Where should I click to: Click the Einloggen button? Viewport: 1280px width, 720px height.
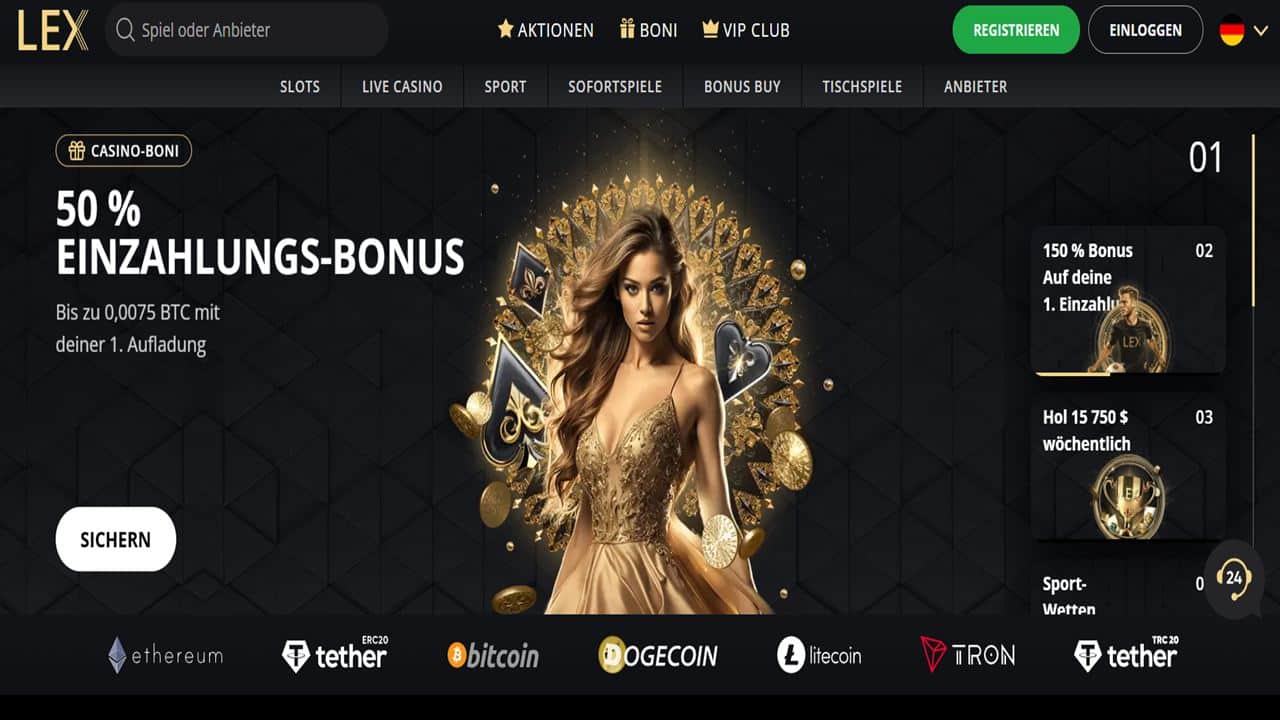(x=1146, y=30)
